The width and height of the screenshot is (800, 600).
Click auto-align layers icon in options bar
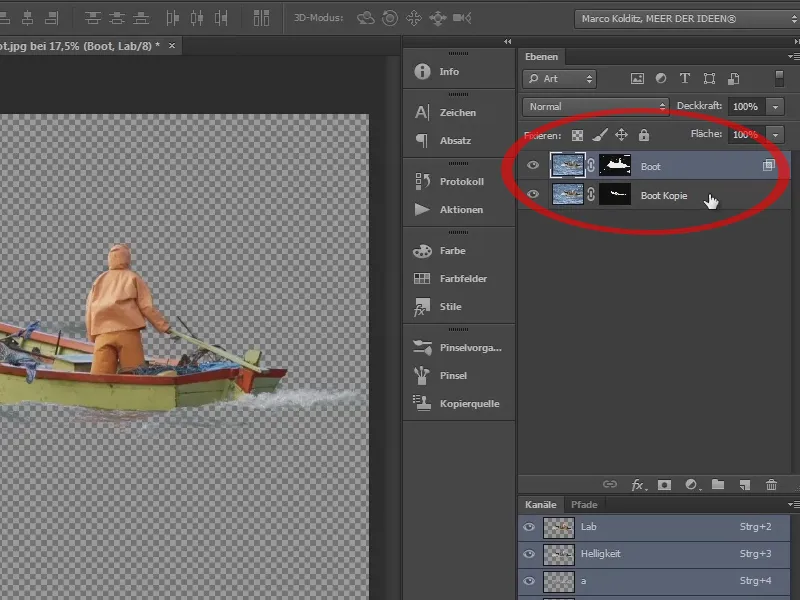pos(261,18)
